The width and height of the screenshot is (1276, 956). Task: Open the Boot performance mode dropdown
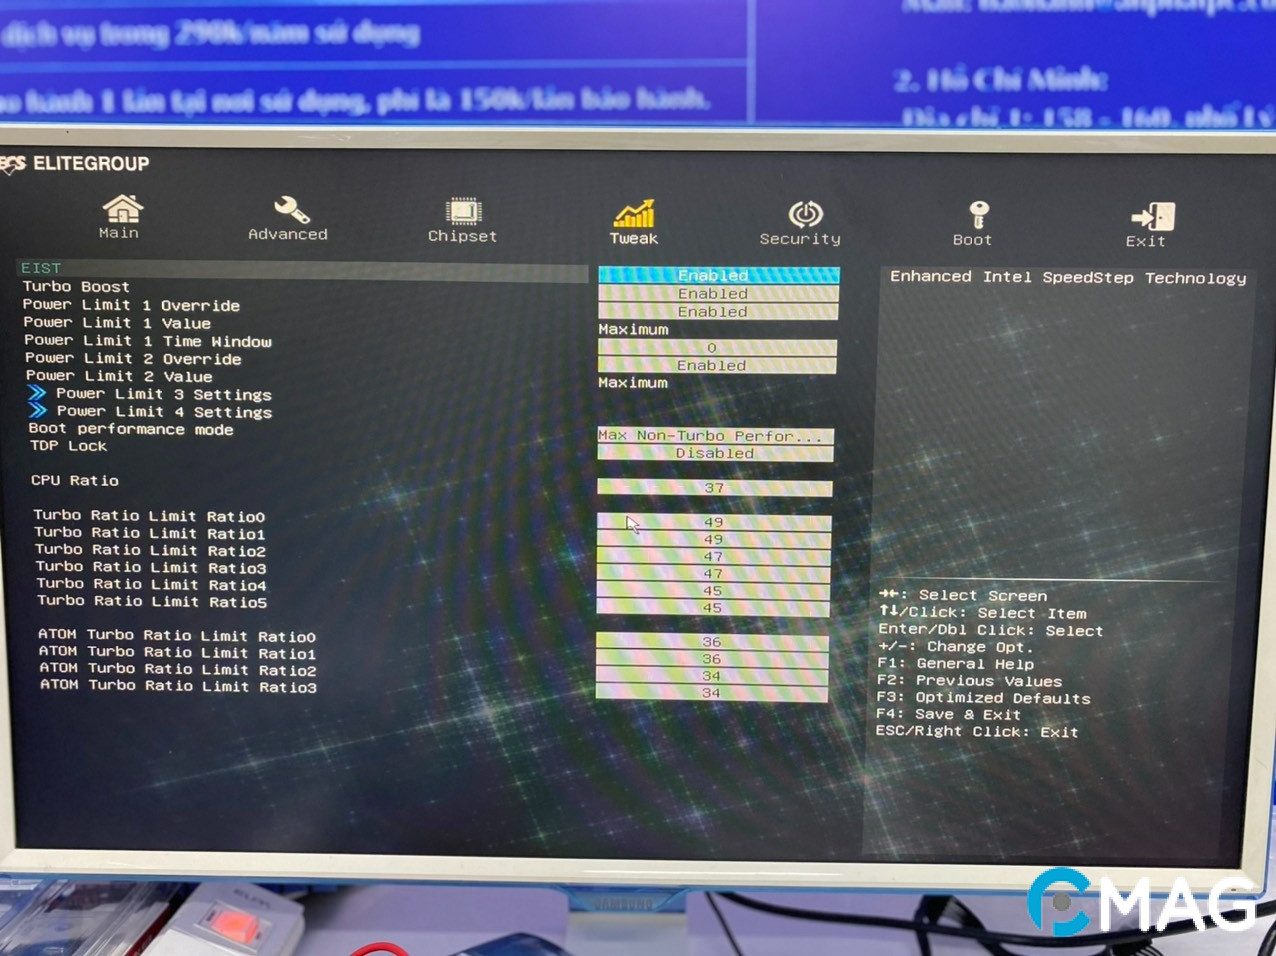(713, 436)
